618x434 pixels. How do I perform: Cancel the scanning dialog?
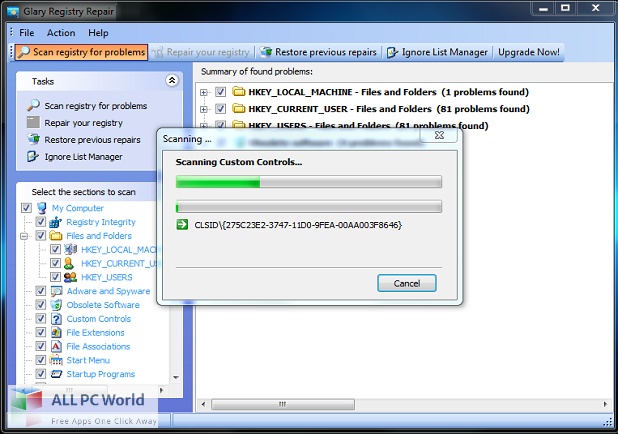(406, 283)
